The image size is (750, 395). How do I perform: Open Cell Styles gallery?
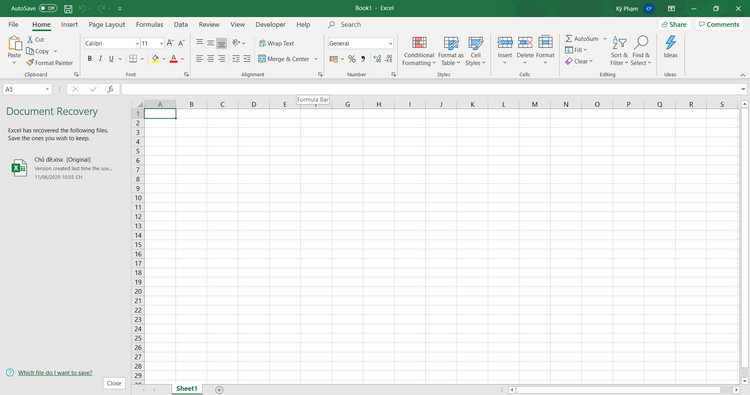pos(475,51)
